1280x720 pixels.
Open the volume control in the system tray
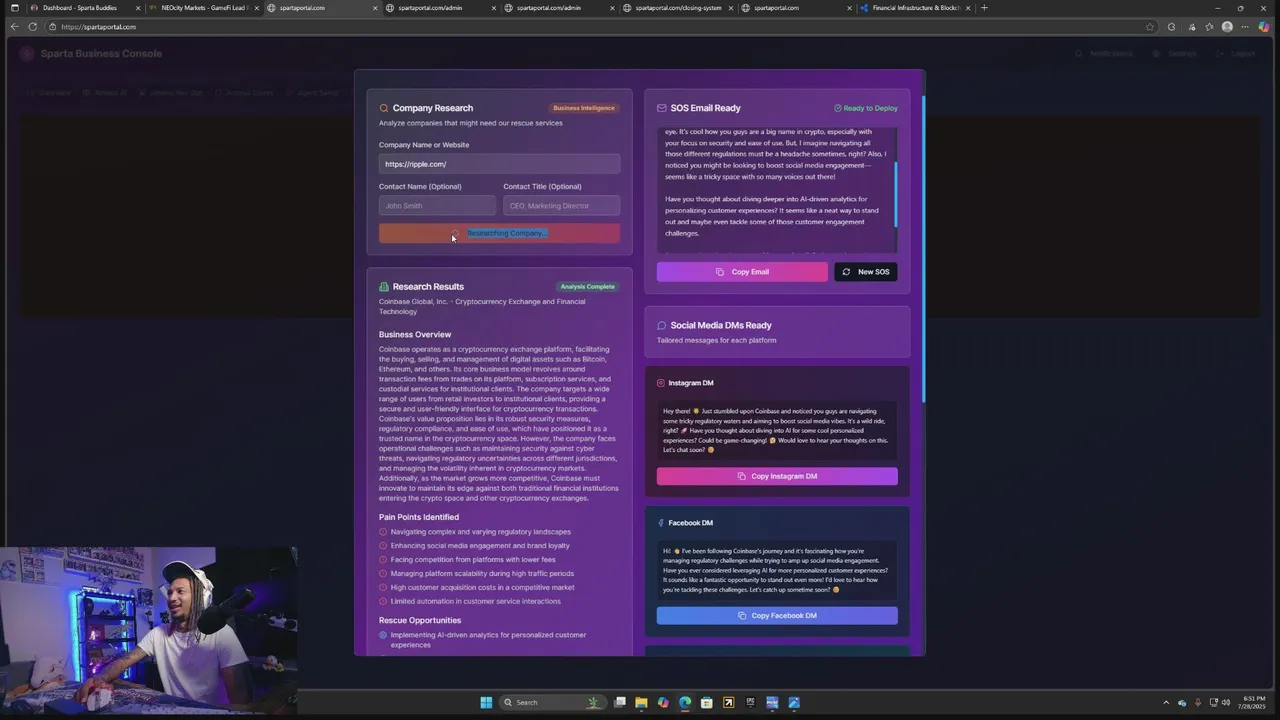pos(1226,702)
